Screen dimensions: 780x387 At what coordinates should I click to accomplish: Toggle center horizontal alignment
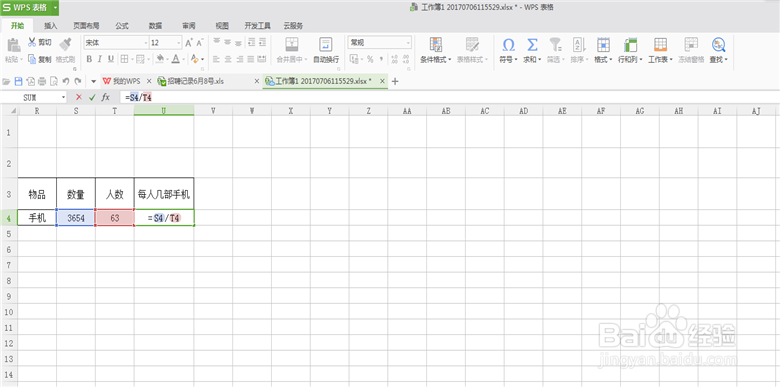click(227, 59)
